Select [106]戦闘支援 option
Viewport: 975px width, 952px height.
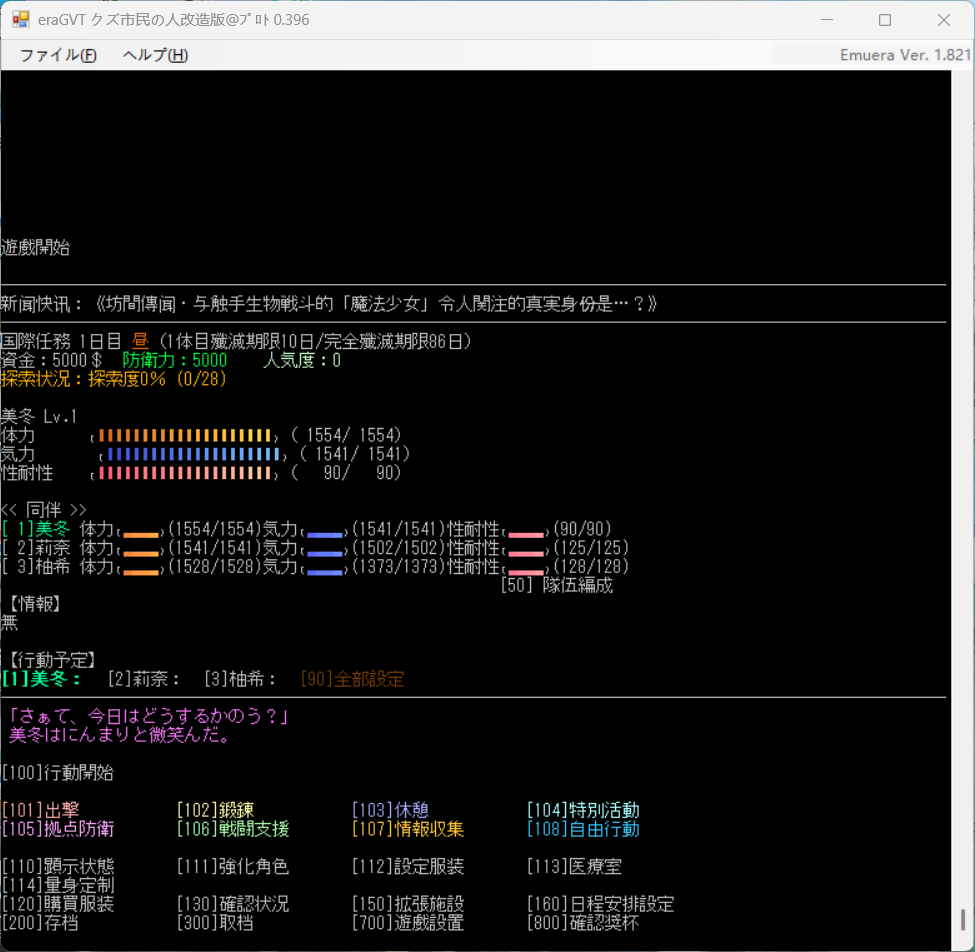(x=233, y=829)
